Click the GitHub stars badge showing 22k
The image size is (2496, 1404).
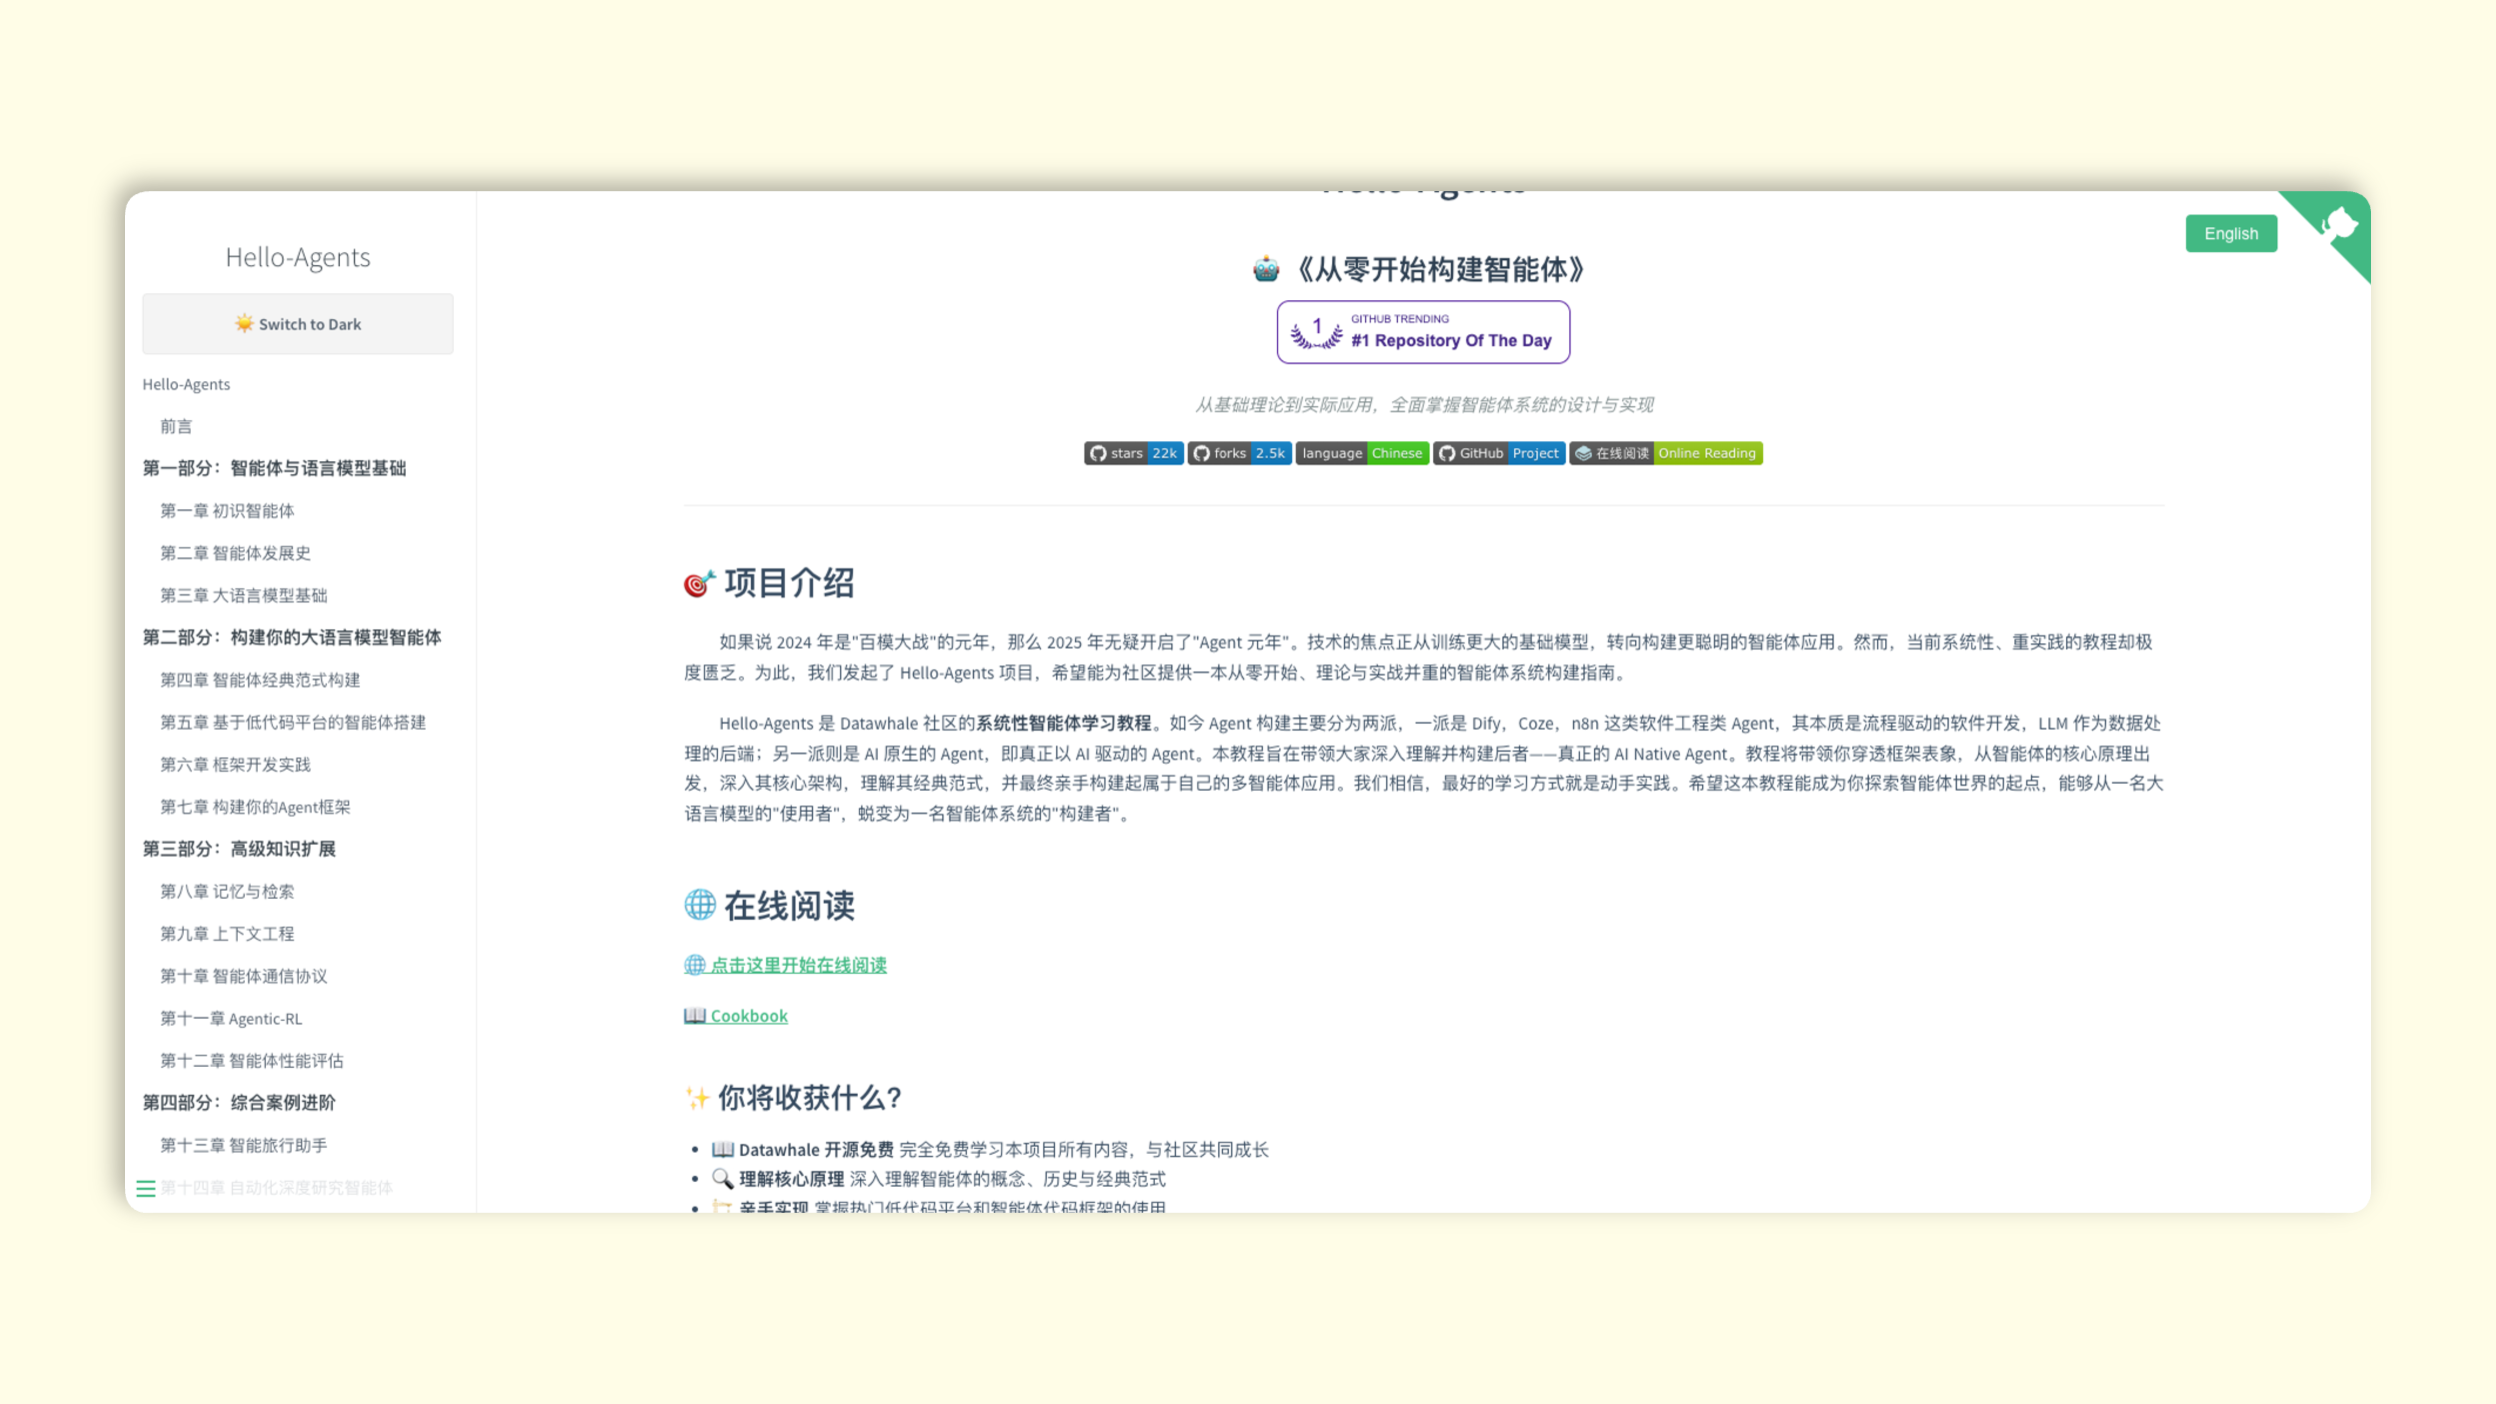(1133, 453)
